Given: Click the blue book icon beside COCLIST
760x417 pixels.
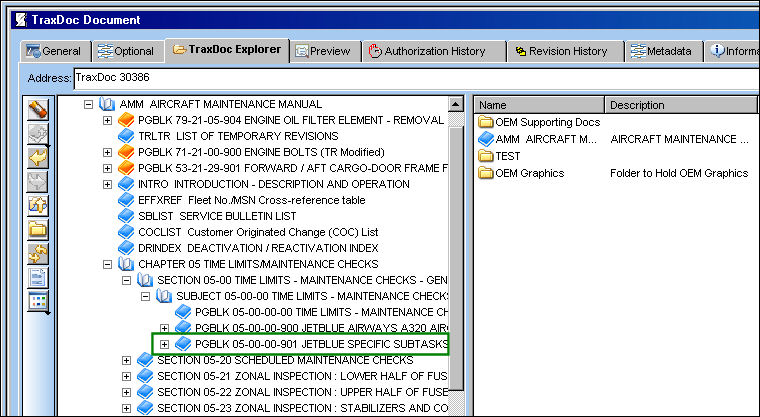Looking at the screenshot, I should 126,232.
